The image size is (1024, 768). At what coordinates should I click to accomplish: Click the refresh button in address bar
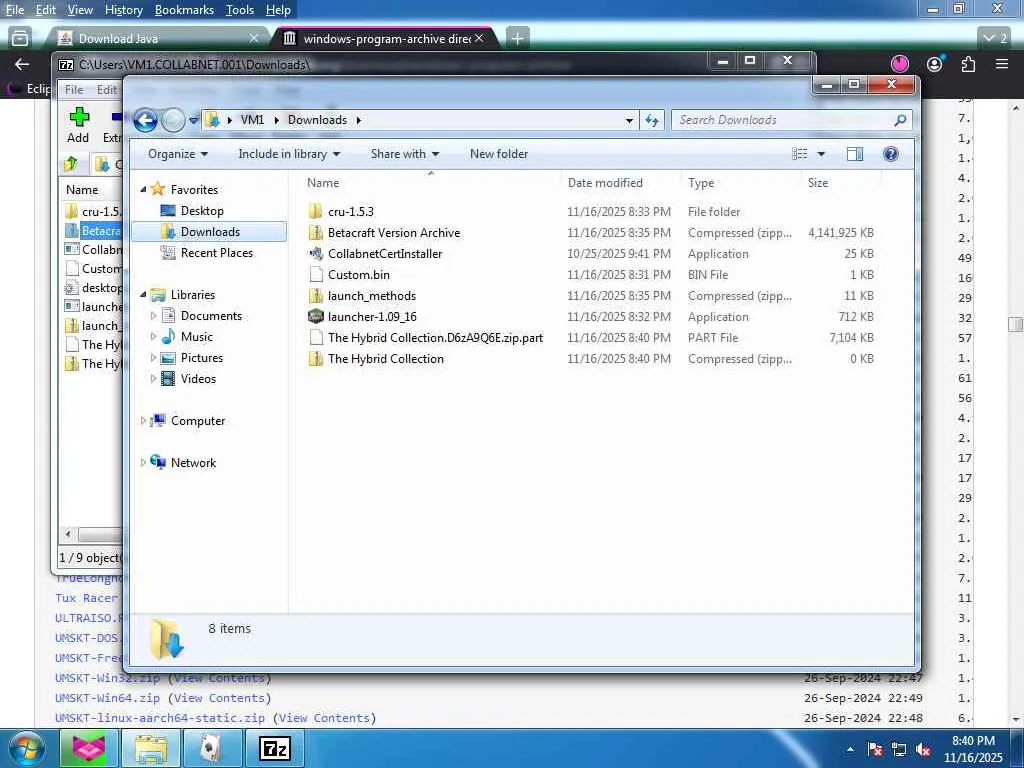(652, 120)
